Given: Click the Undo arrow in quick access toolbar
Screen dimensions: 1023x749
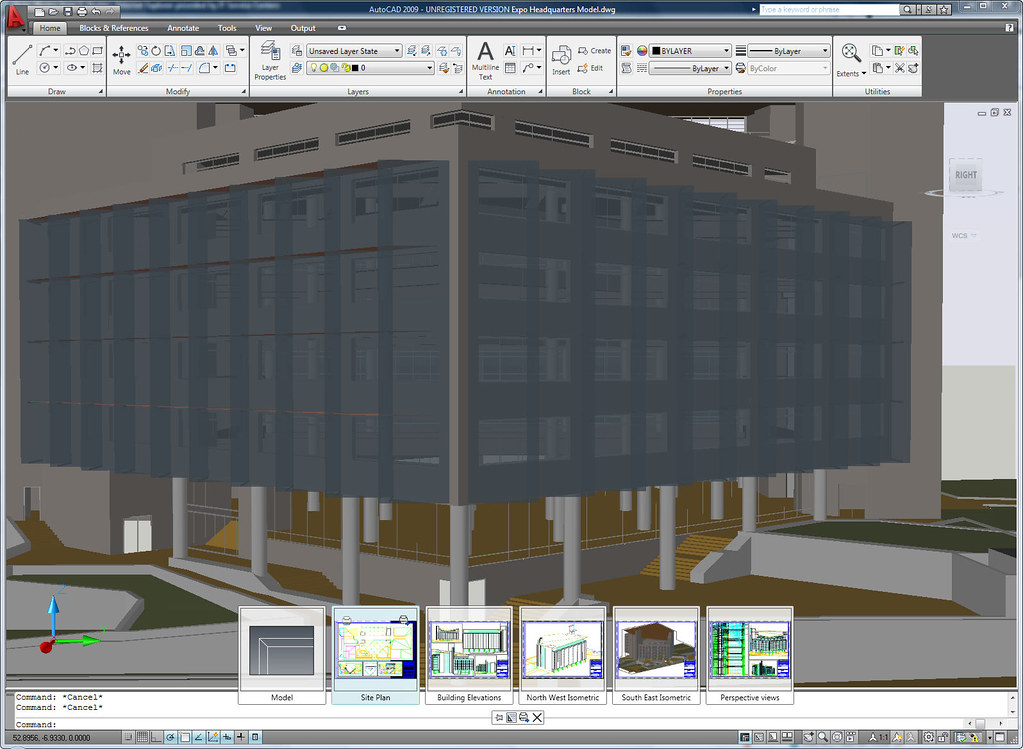Looking at the screenshot, I should pyautogui.click(x=97, y=11).
